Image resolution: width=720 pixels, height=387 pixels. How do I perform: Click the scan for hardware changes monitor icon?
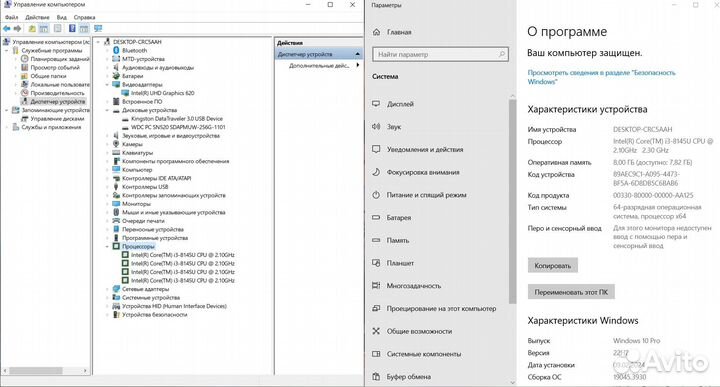pyautogui.click(x=98, y=28)
